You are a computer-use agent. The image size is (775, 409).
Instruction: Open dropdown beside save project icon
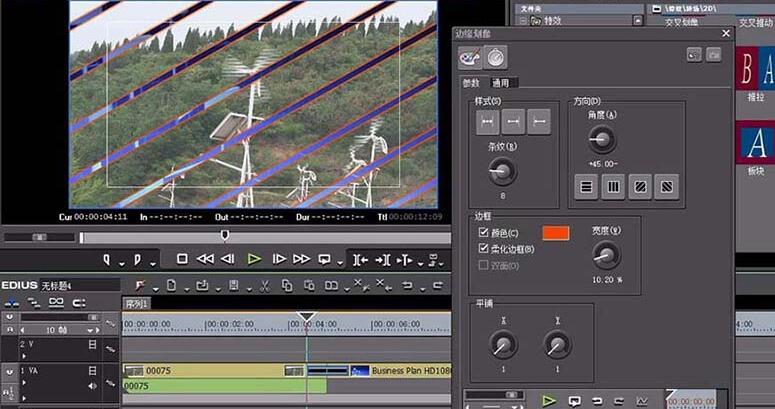249,289
